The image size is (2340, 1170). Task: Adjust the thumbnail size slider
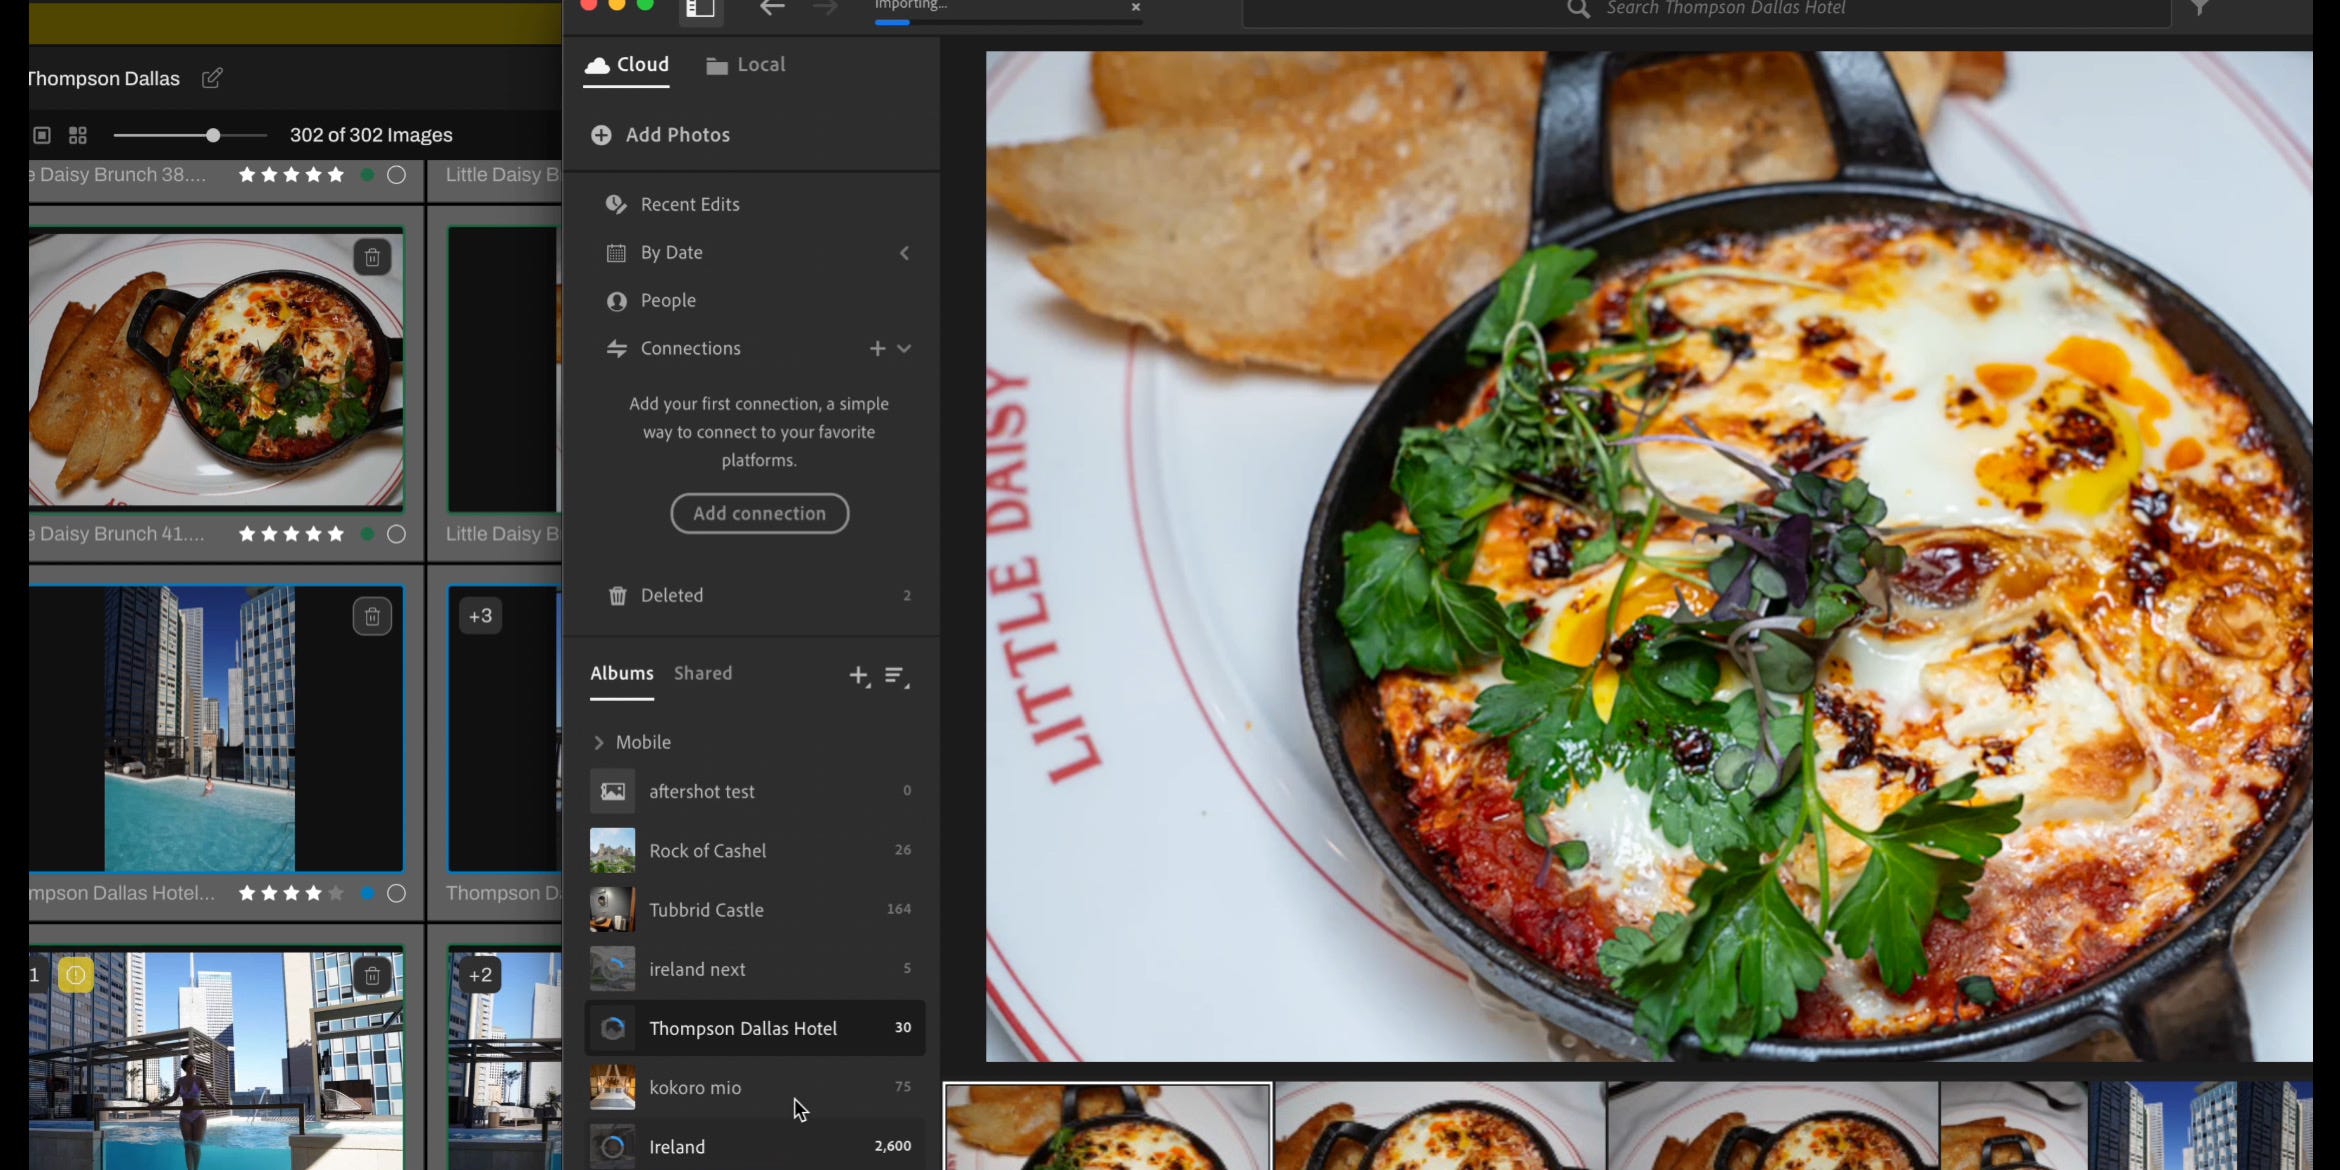[x=213, y=135]
